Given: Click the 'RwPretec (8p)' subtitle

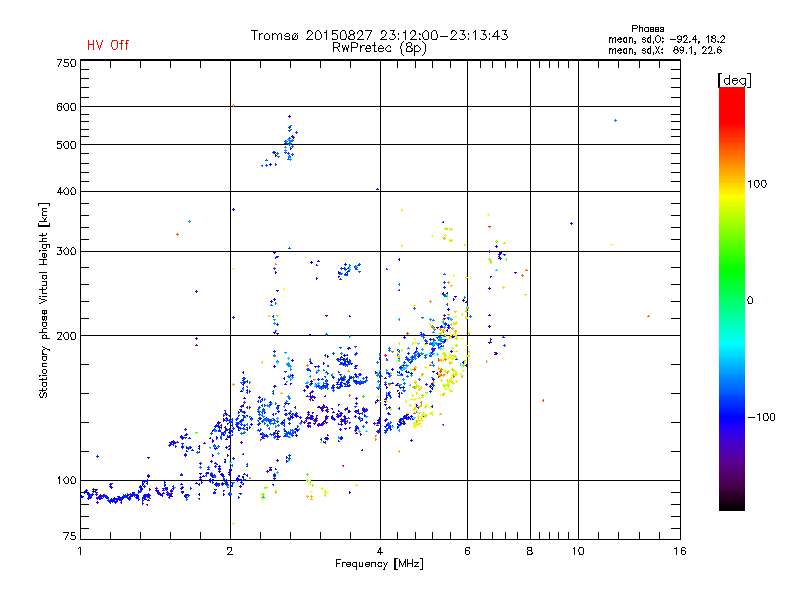Looking at the screenshot, I should tap(379, 48).
